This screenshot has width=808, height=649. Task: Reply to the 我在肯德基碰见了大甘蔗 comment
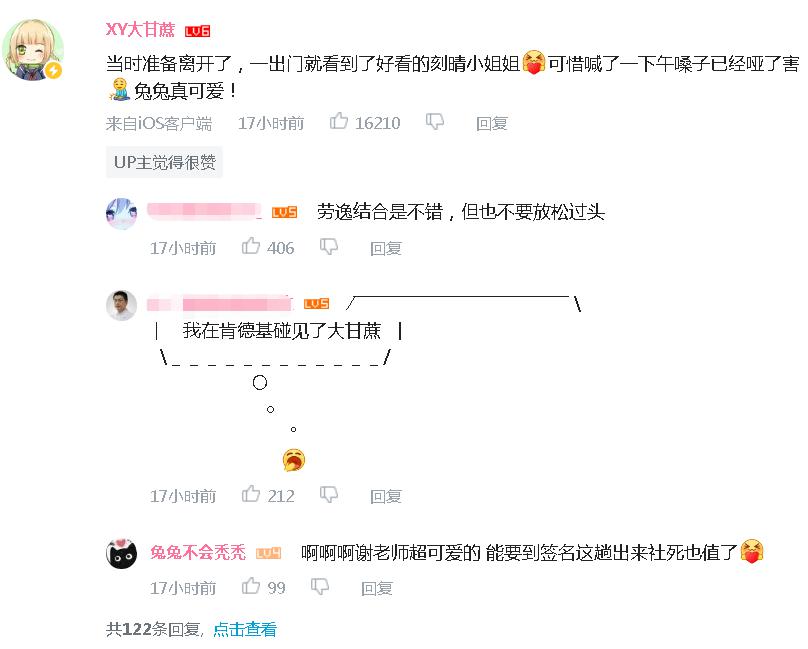point(385,496)
